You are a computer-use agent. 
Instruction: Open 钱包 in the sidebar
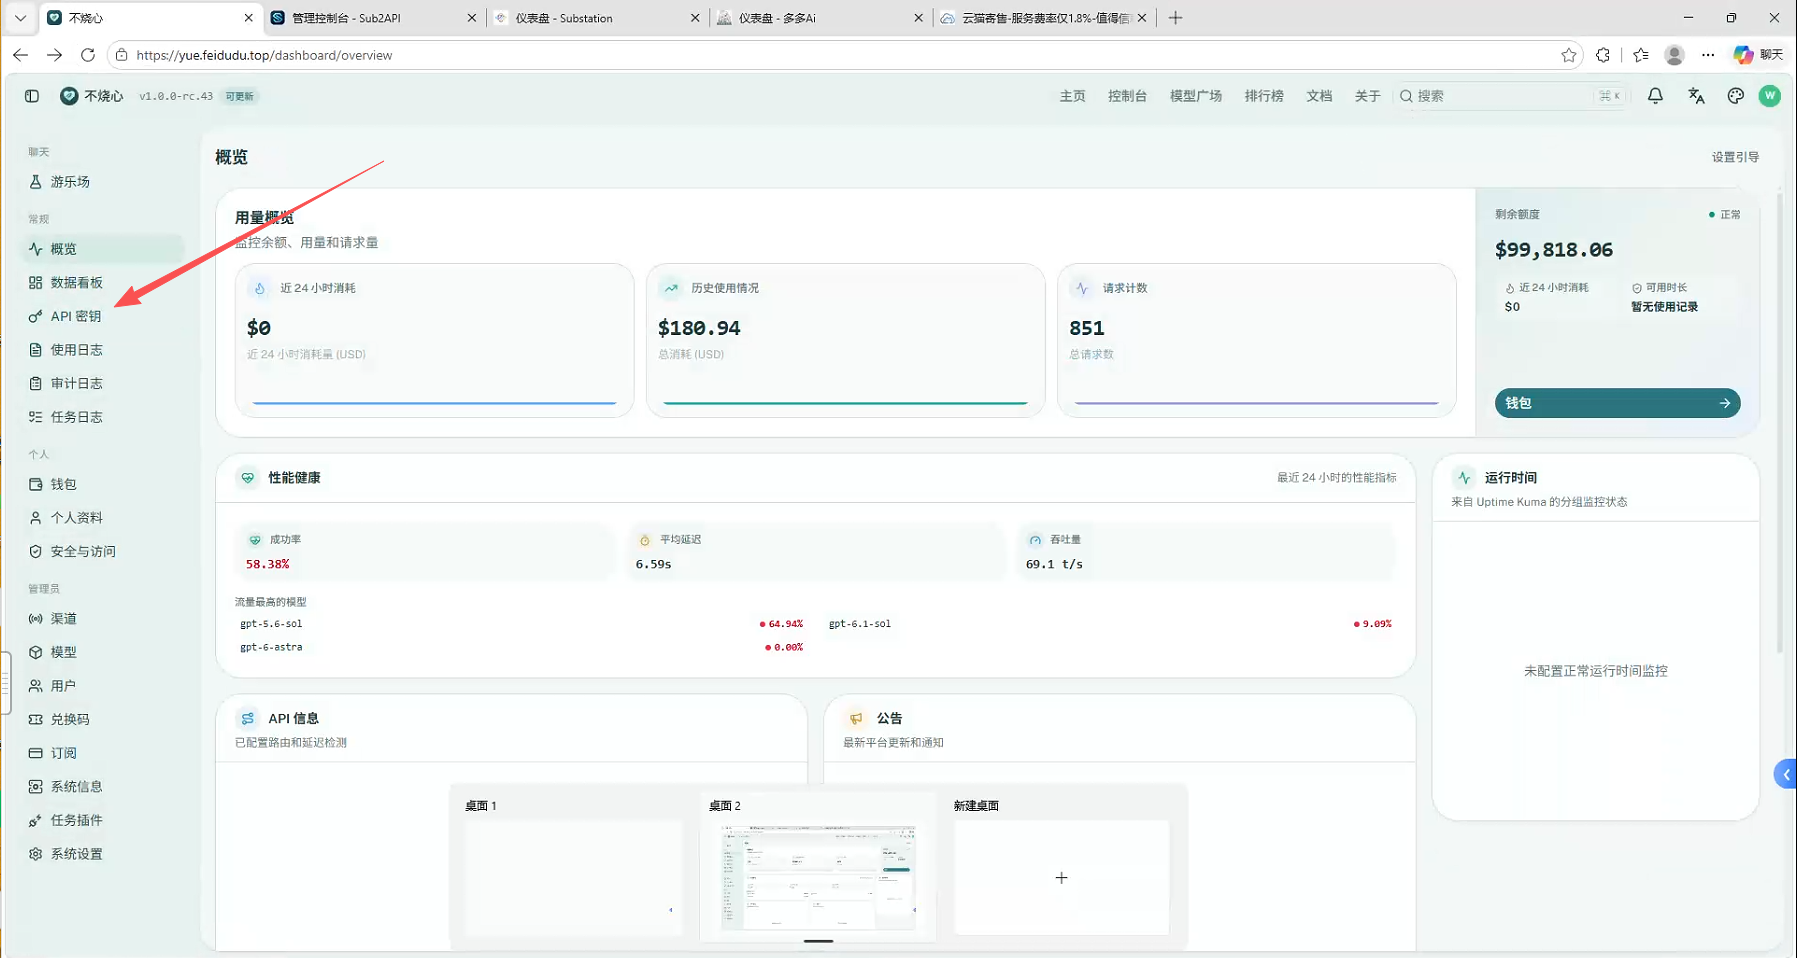tap(103, 484)
